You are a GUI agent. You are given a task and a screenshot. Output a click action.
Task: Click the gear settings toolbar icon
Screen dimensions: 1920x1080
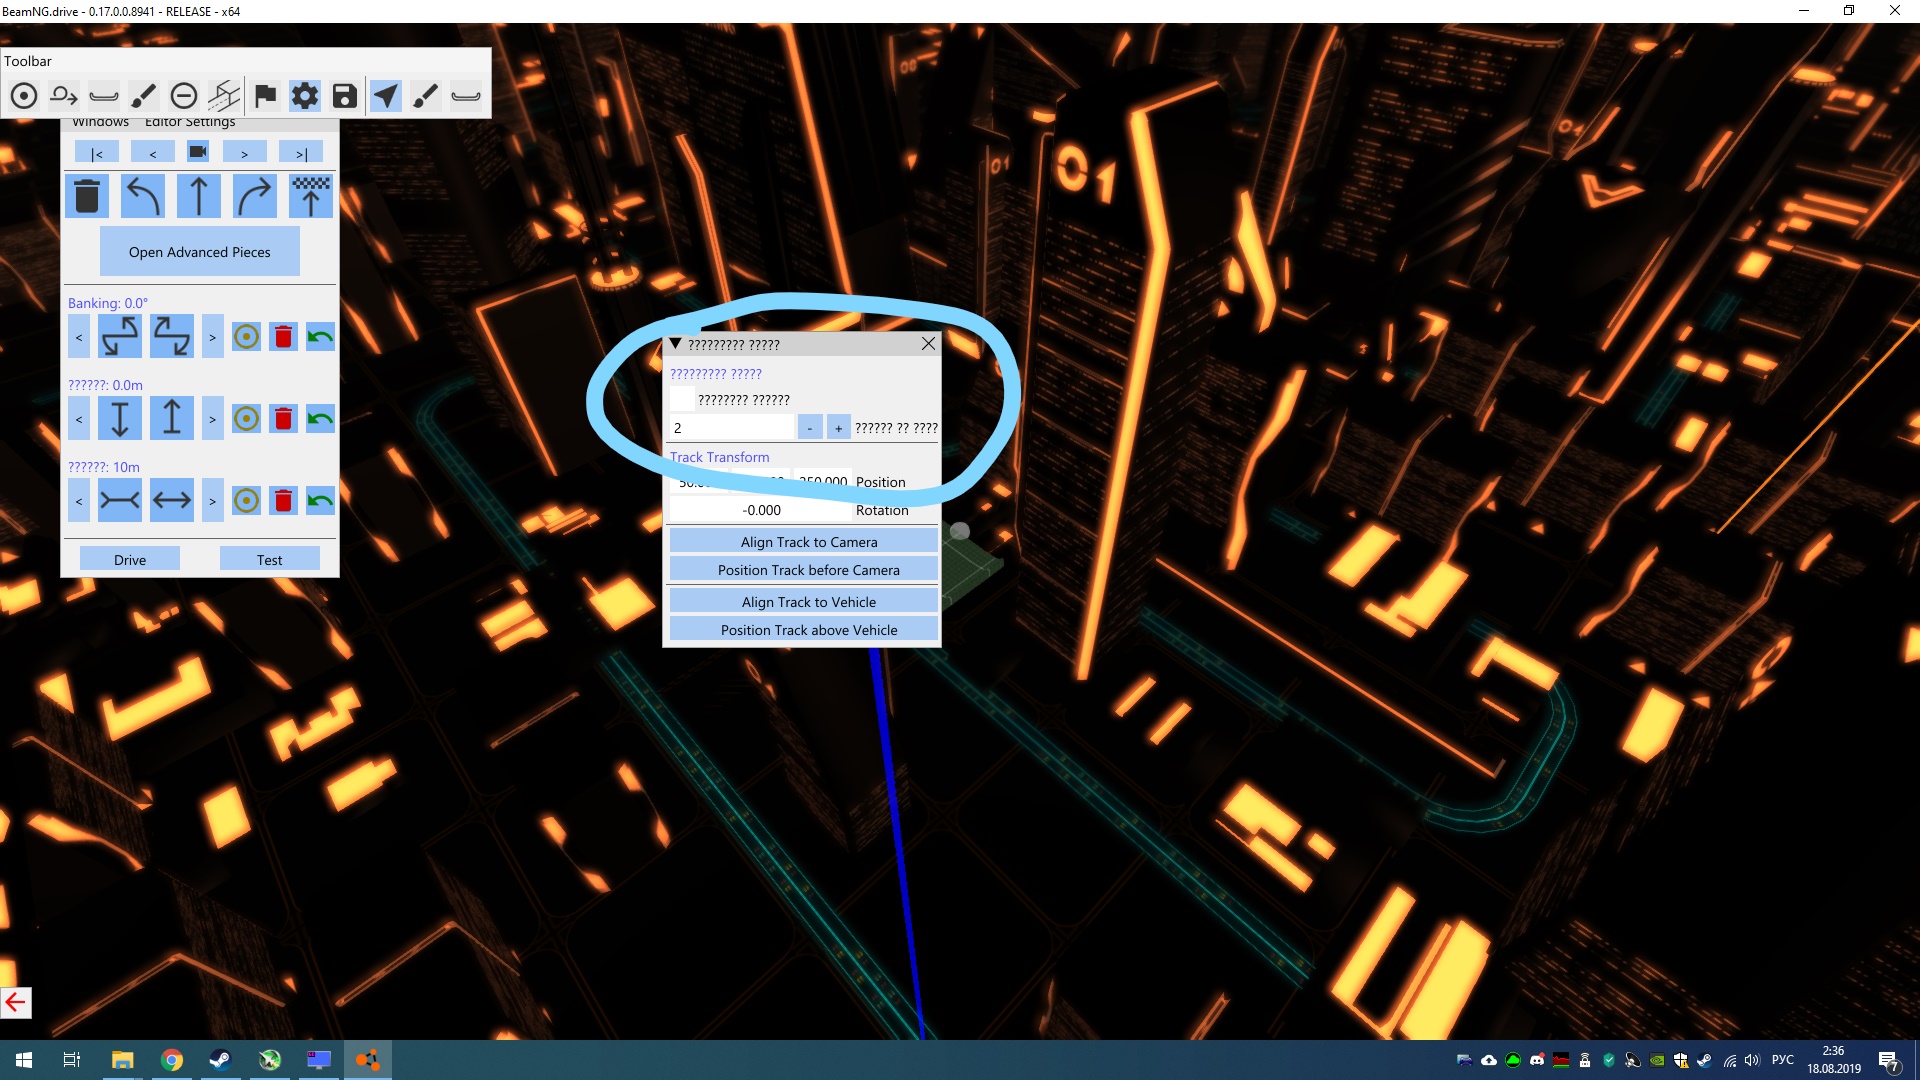pyautogui.click(x=304, y=96)
